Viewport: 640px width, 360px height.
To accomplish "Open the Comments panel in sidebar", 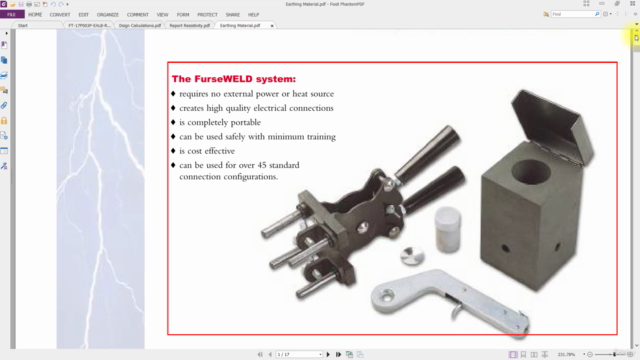I will tap(4, 91).
